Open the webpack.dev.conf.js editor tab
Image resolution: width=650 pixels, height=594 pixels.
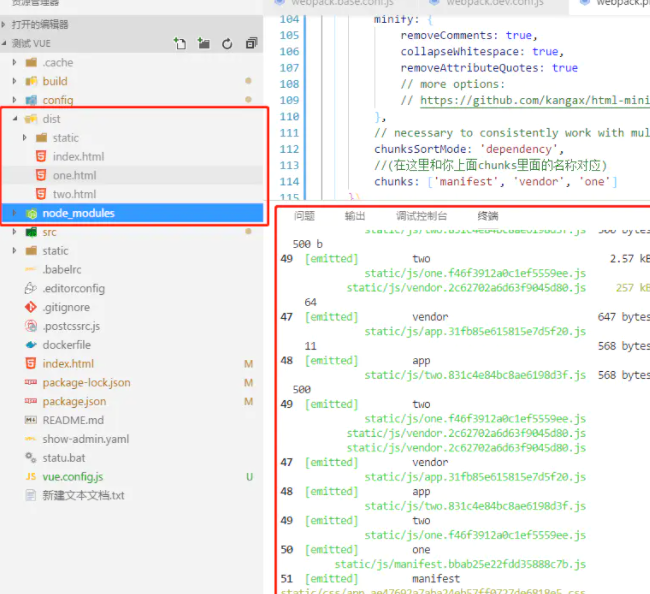495,3
